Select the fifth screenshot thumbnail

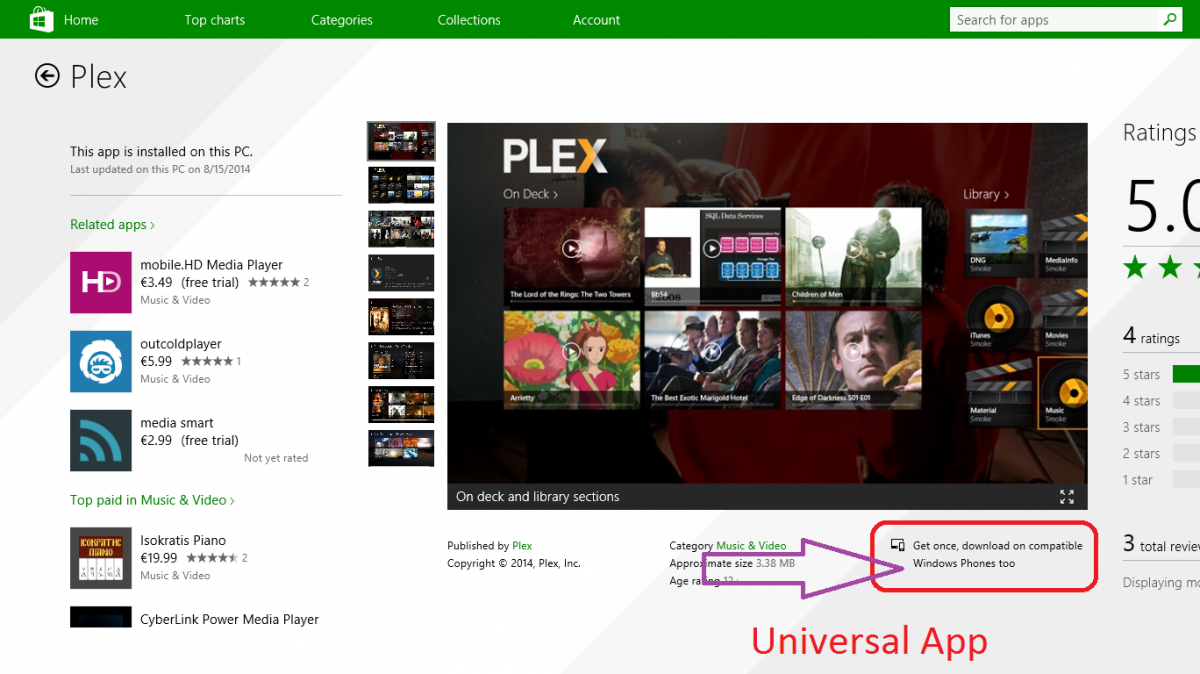point(401,316)
